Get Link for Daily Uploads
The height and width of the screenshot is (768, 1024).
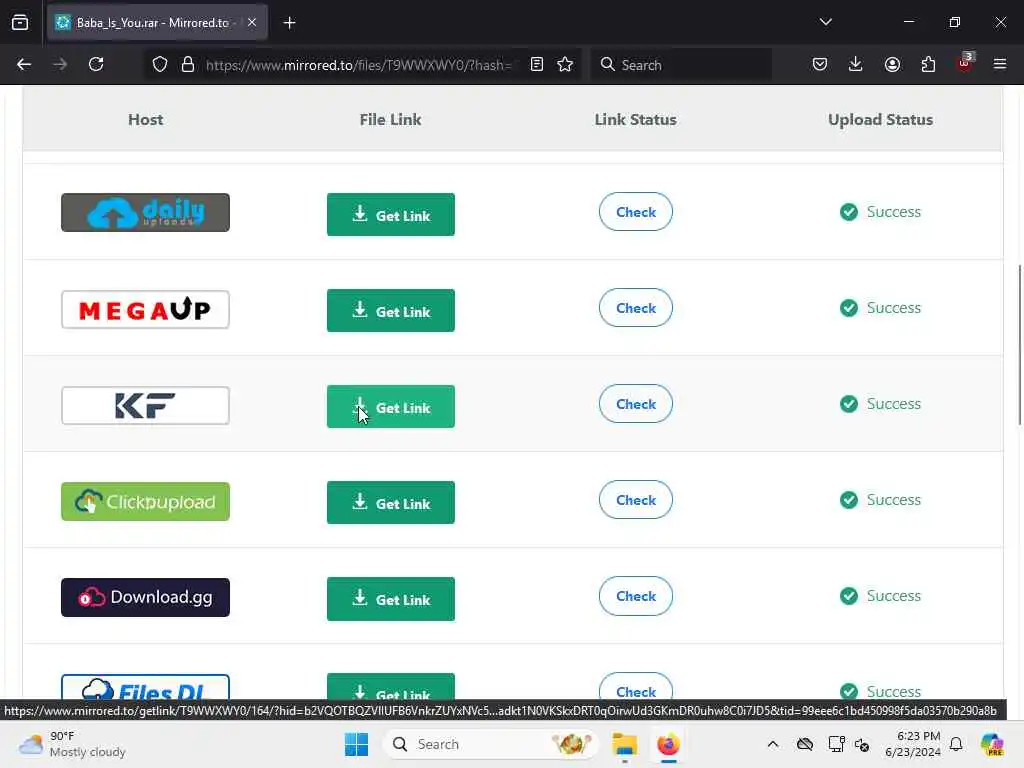(391, 214)
